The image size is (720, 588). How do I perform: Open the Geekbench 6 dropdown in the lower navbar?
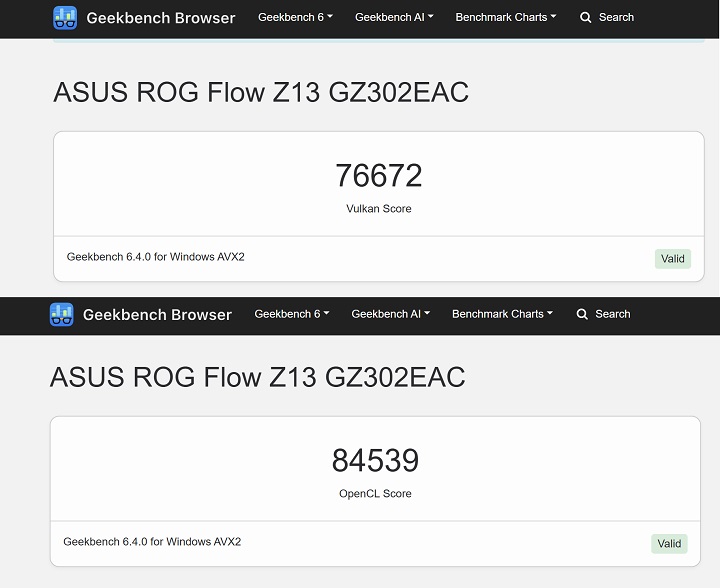pyautogui.click(x=292, y=314)
